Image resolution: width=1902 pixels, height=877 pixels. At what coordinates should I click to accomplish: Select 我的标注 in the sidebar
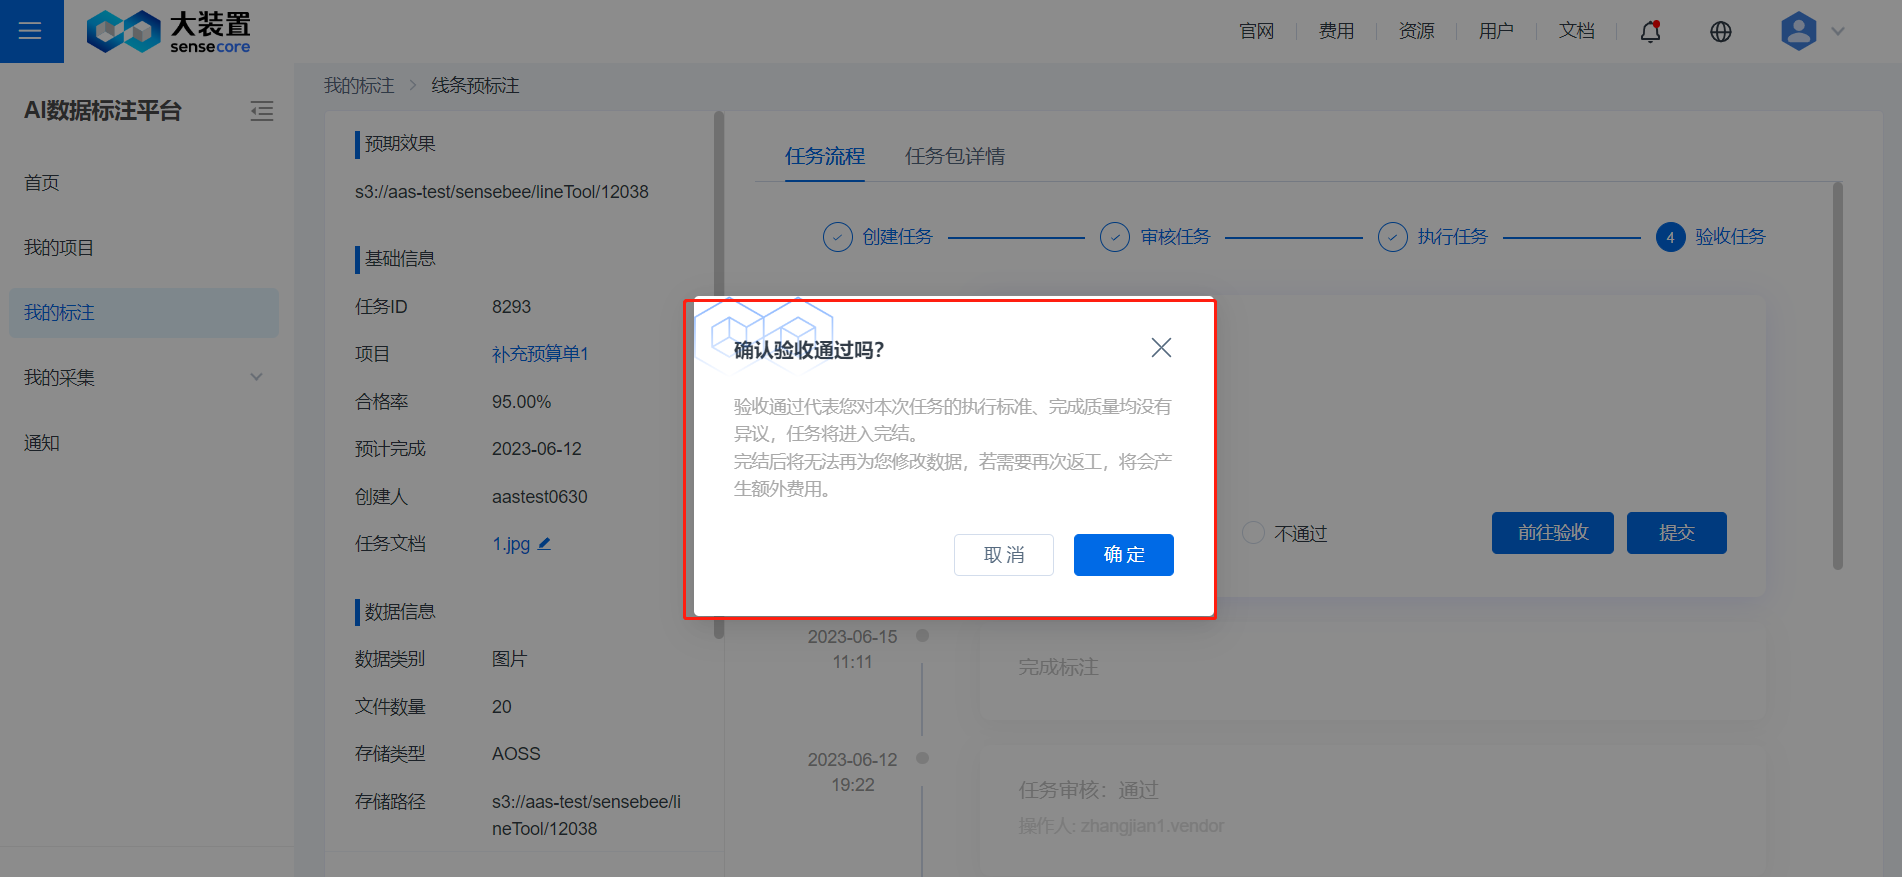(x=144, y=313)
